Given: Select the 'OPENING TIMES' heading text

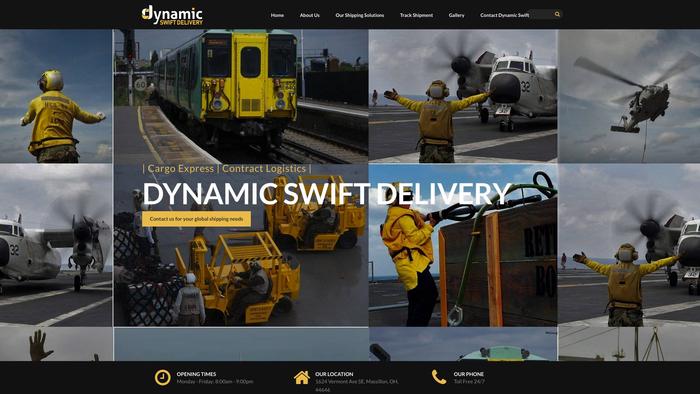Looking at the screenshot, I should coord(196,374).
